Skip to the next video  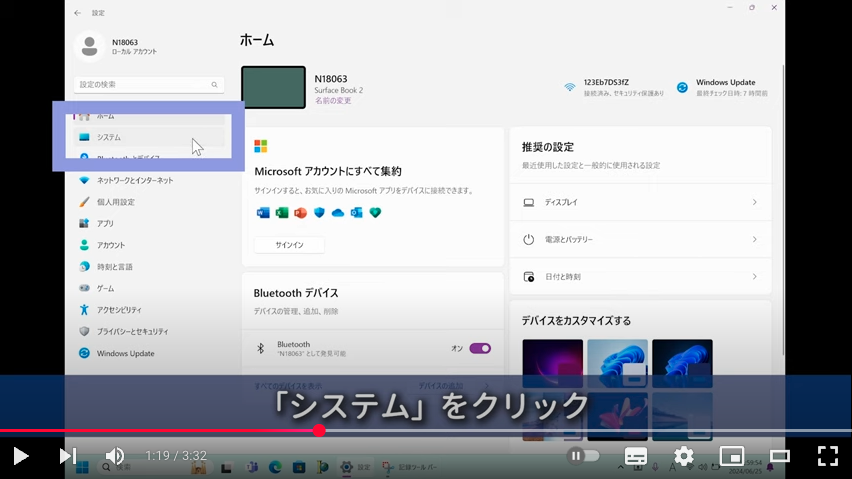point(68,456)
